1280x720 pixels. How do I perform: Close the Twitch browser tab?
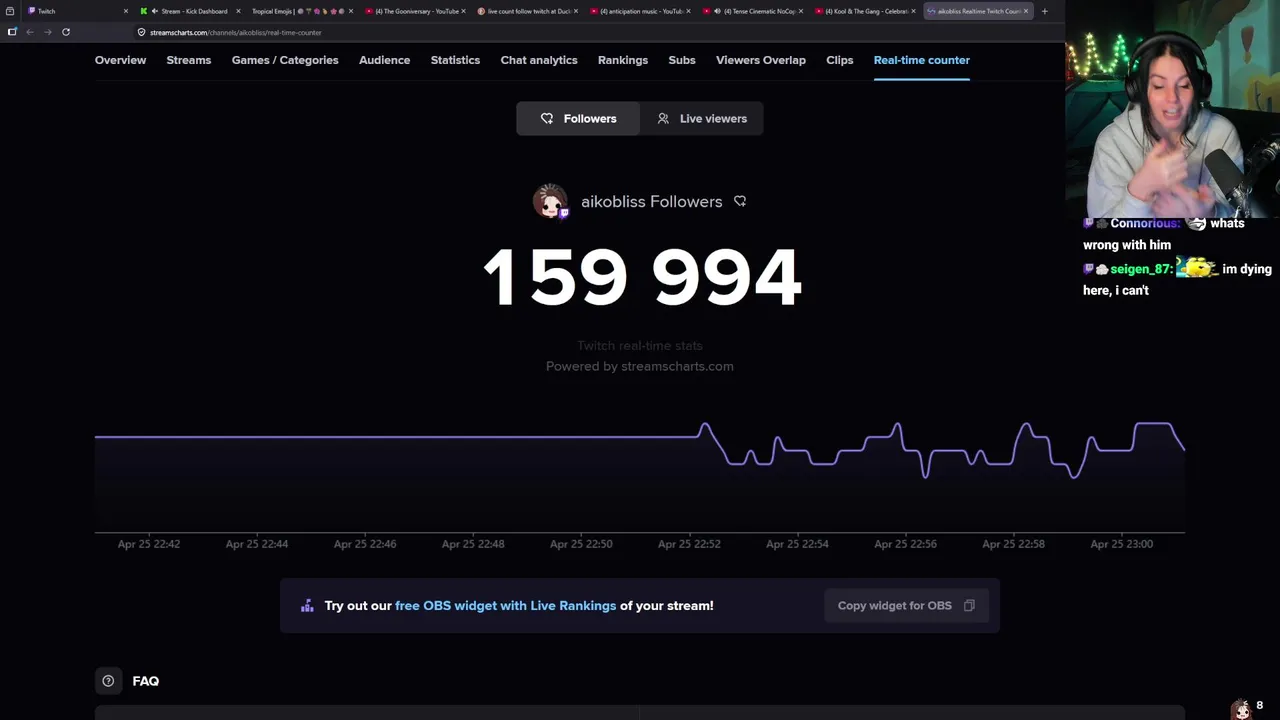click(126, 11)
